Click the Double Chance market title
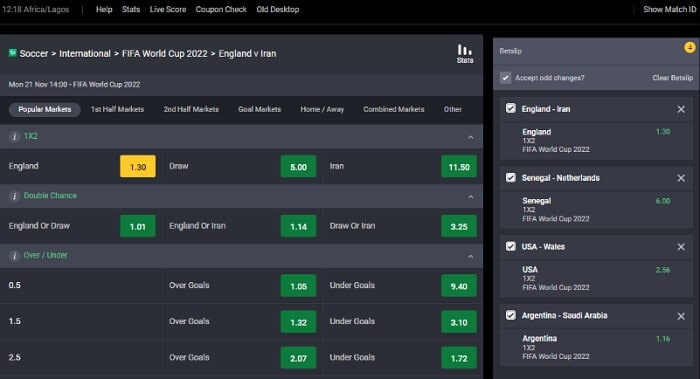 coord(50,196)
